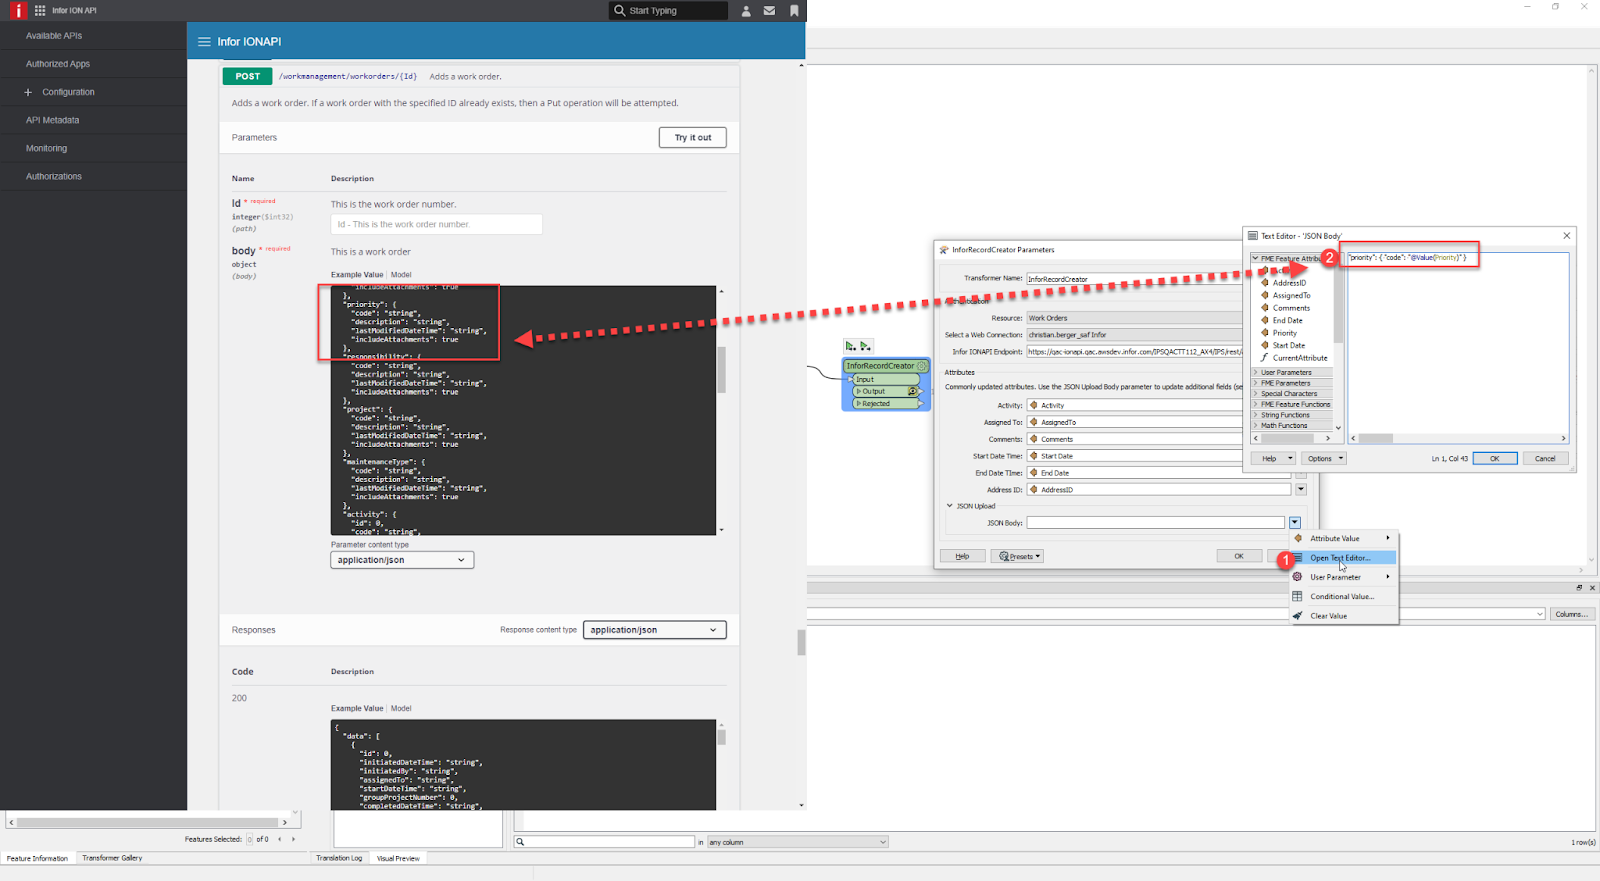Click the Try it out button

point(693,137)
